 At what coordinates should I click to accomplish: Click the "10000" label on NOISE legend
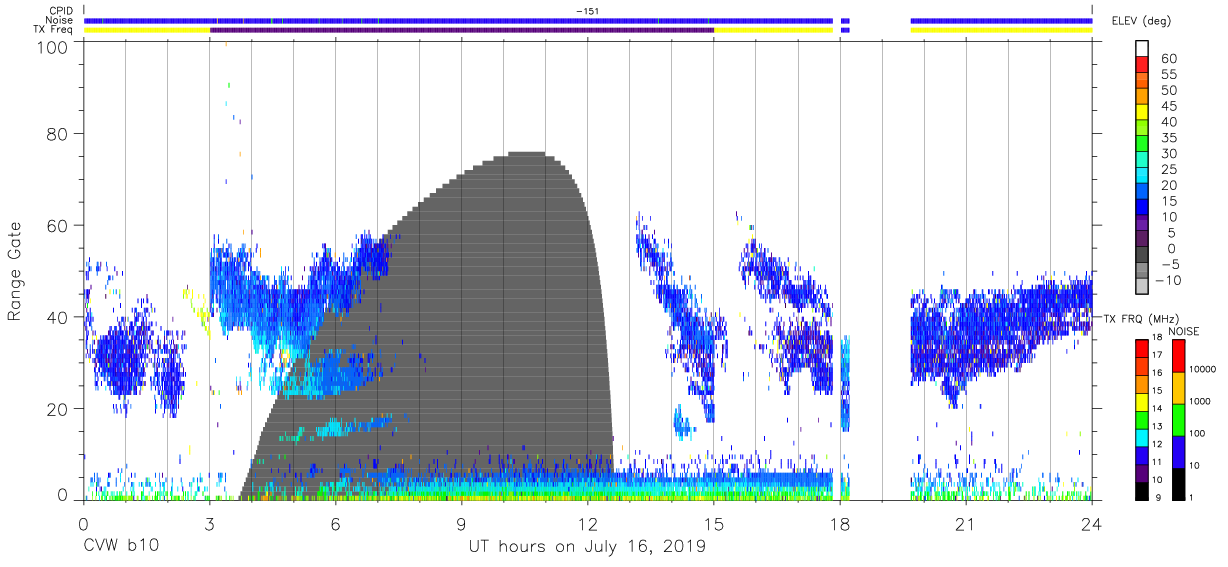point(1201,370)
